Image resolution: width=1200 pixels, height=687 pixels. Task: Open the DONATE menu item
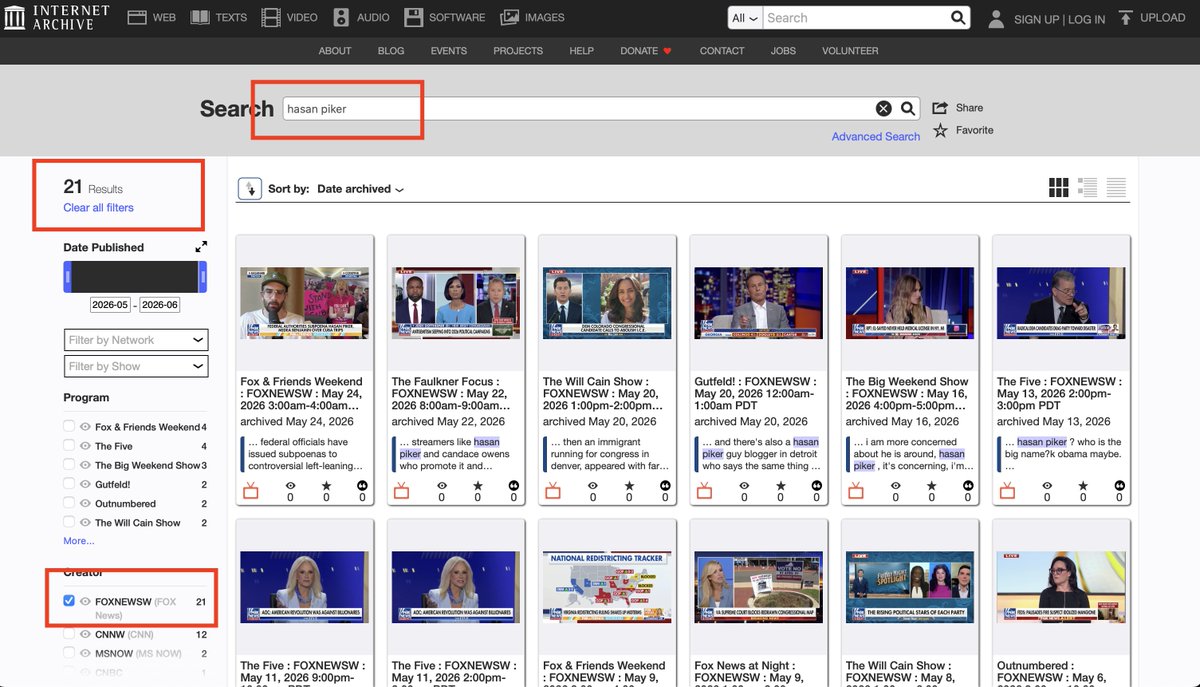pos(646,51)
